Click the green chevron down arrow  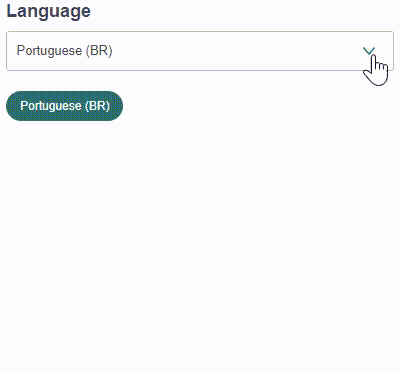(369, 51)
